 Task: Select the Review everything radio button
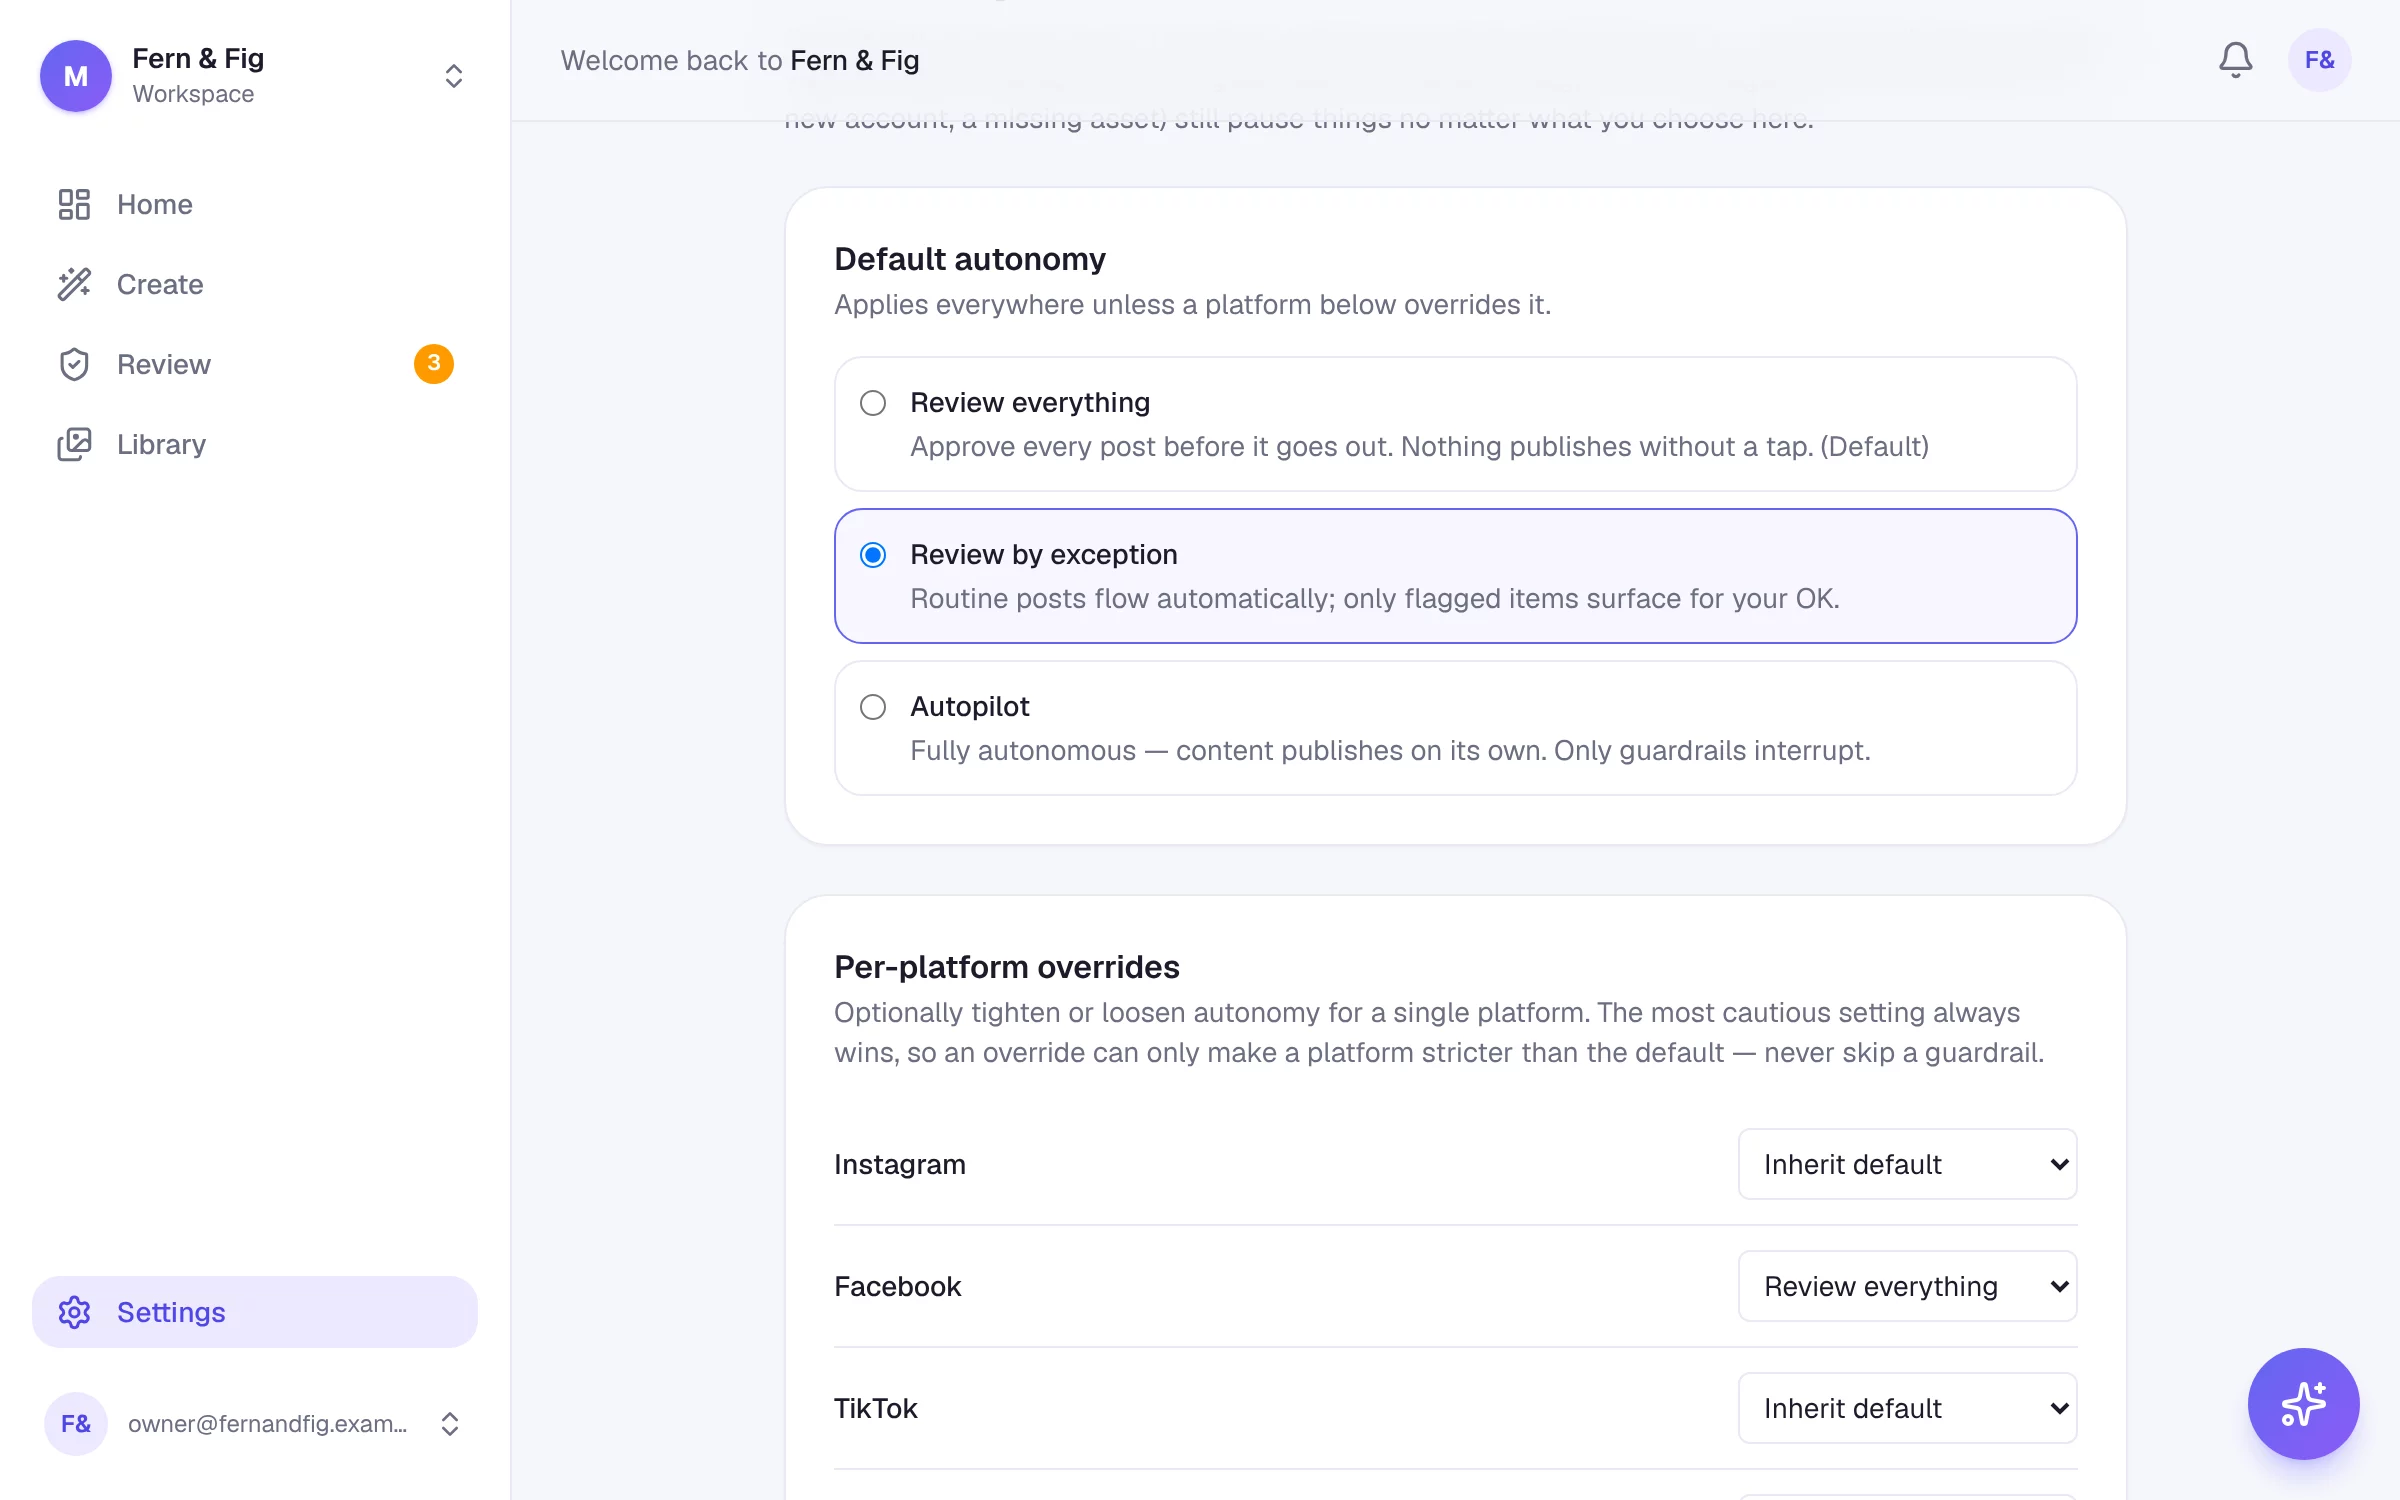tap(873, 403)
